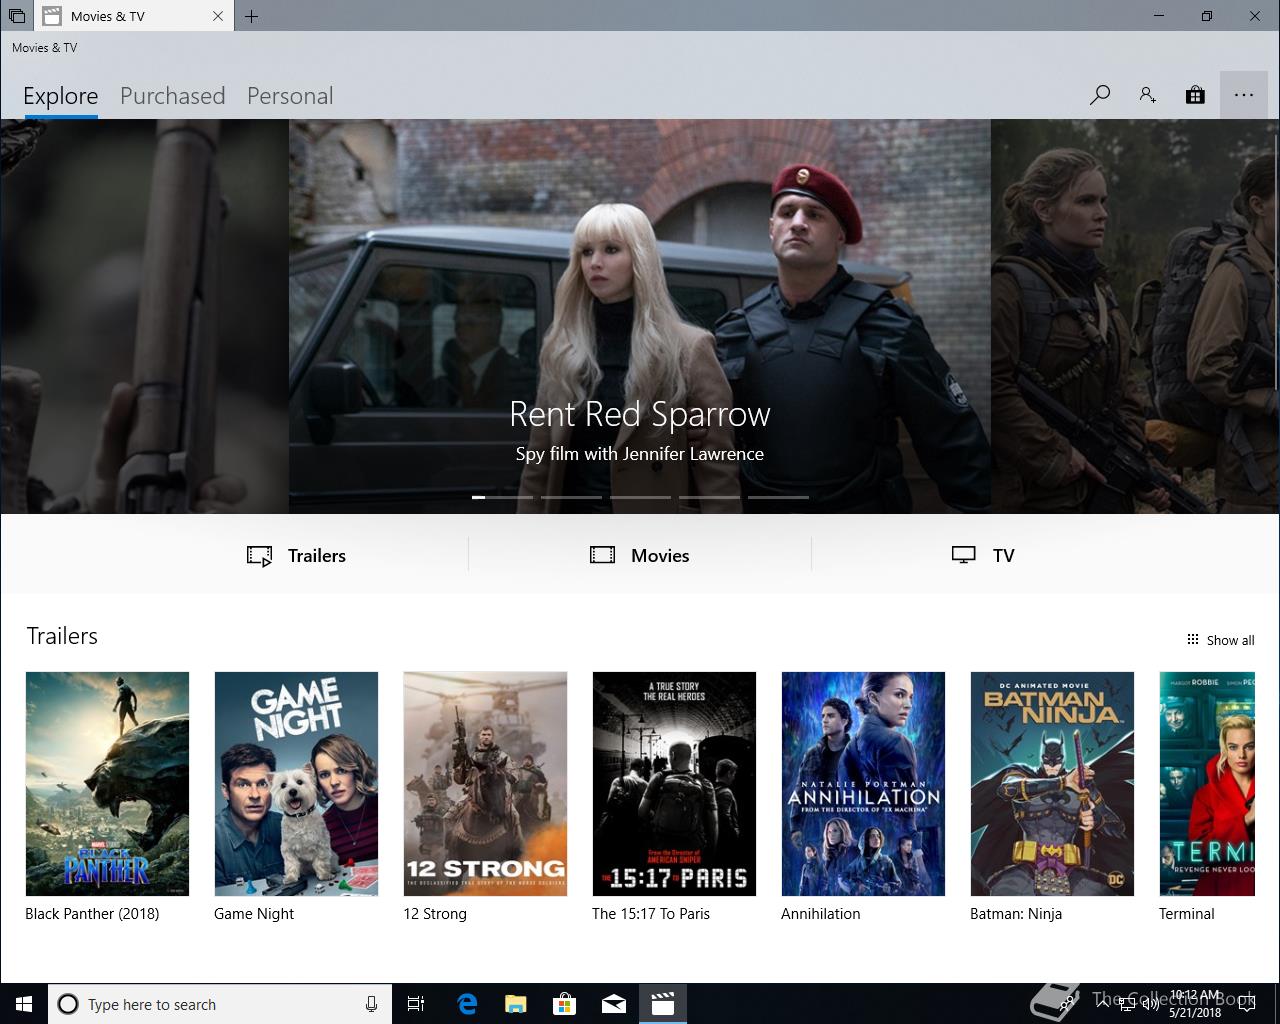Image resolution: width=1280 pixels, height=1024 pixels.
Task: Click the taskbar search box
Action: click(x=220, y=1004)
